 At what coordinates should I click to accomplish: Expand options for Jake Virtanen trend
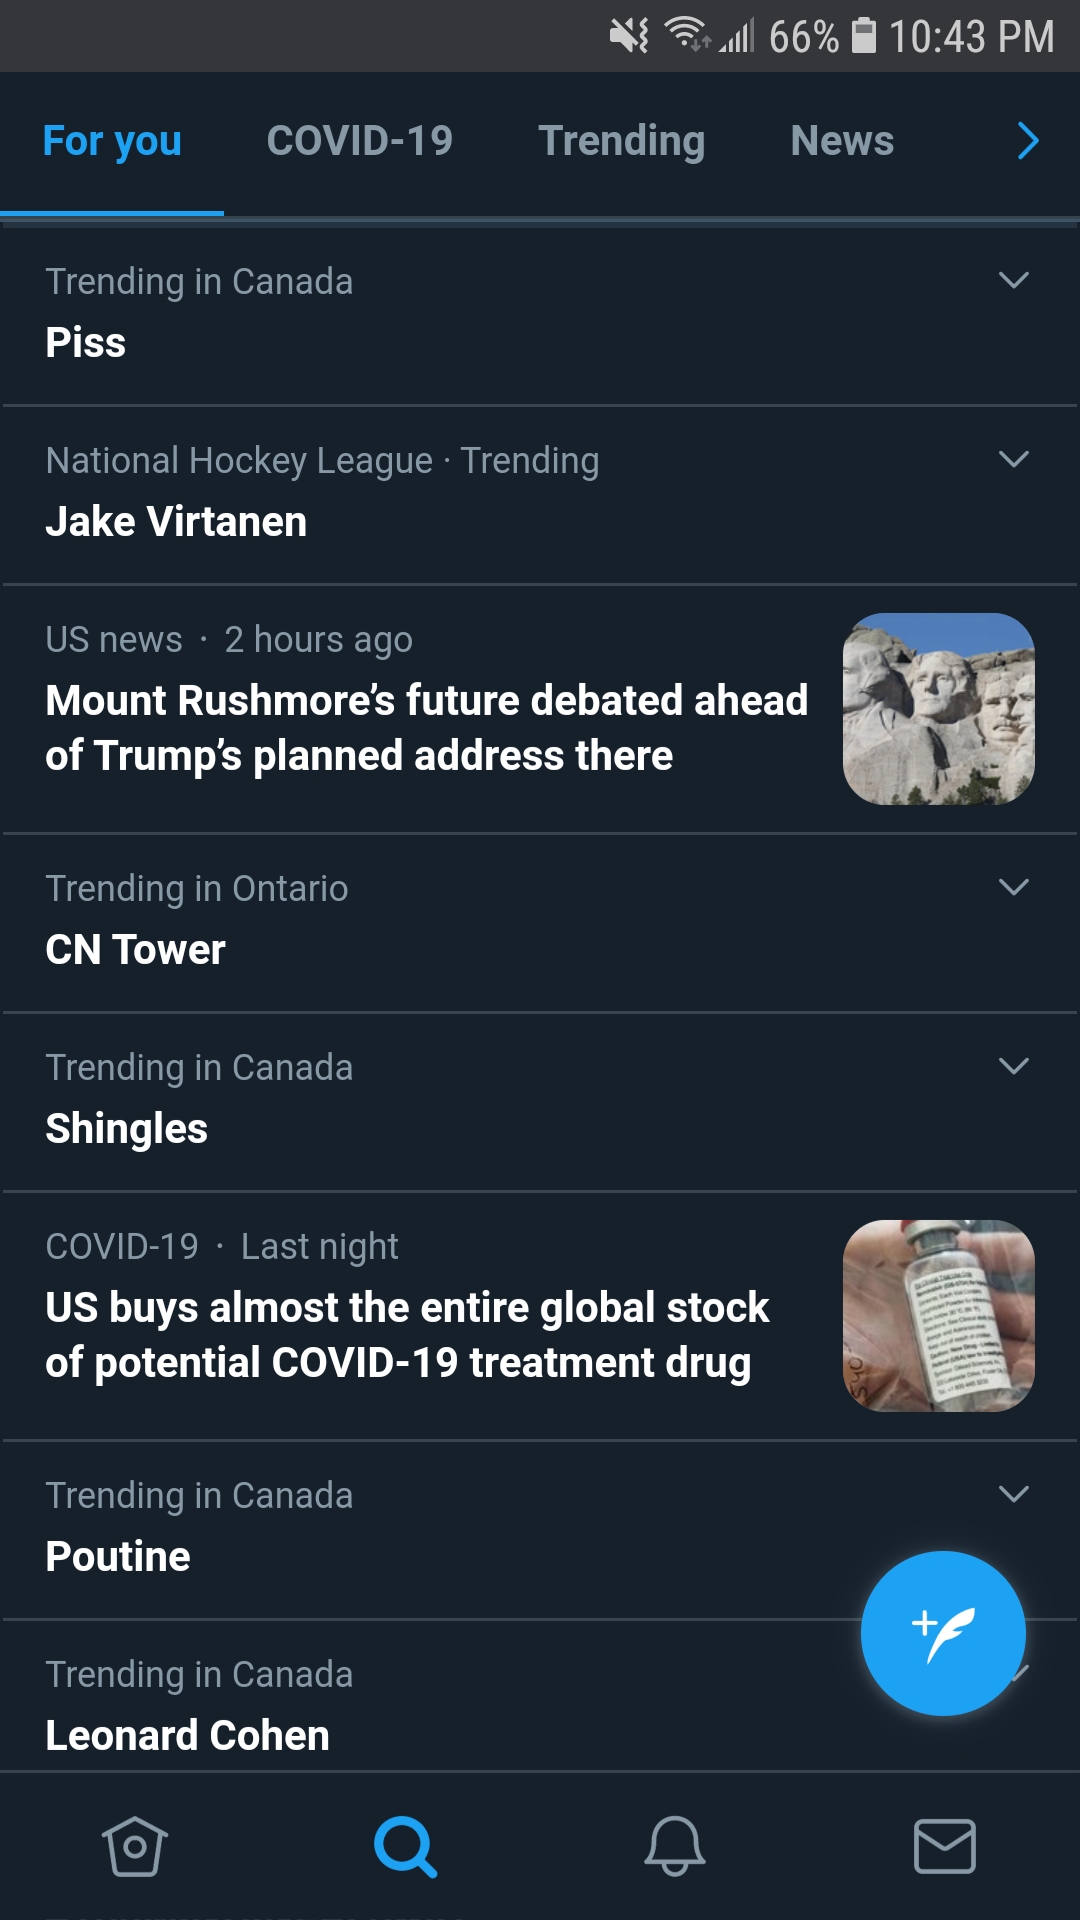1014,460
